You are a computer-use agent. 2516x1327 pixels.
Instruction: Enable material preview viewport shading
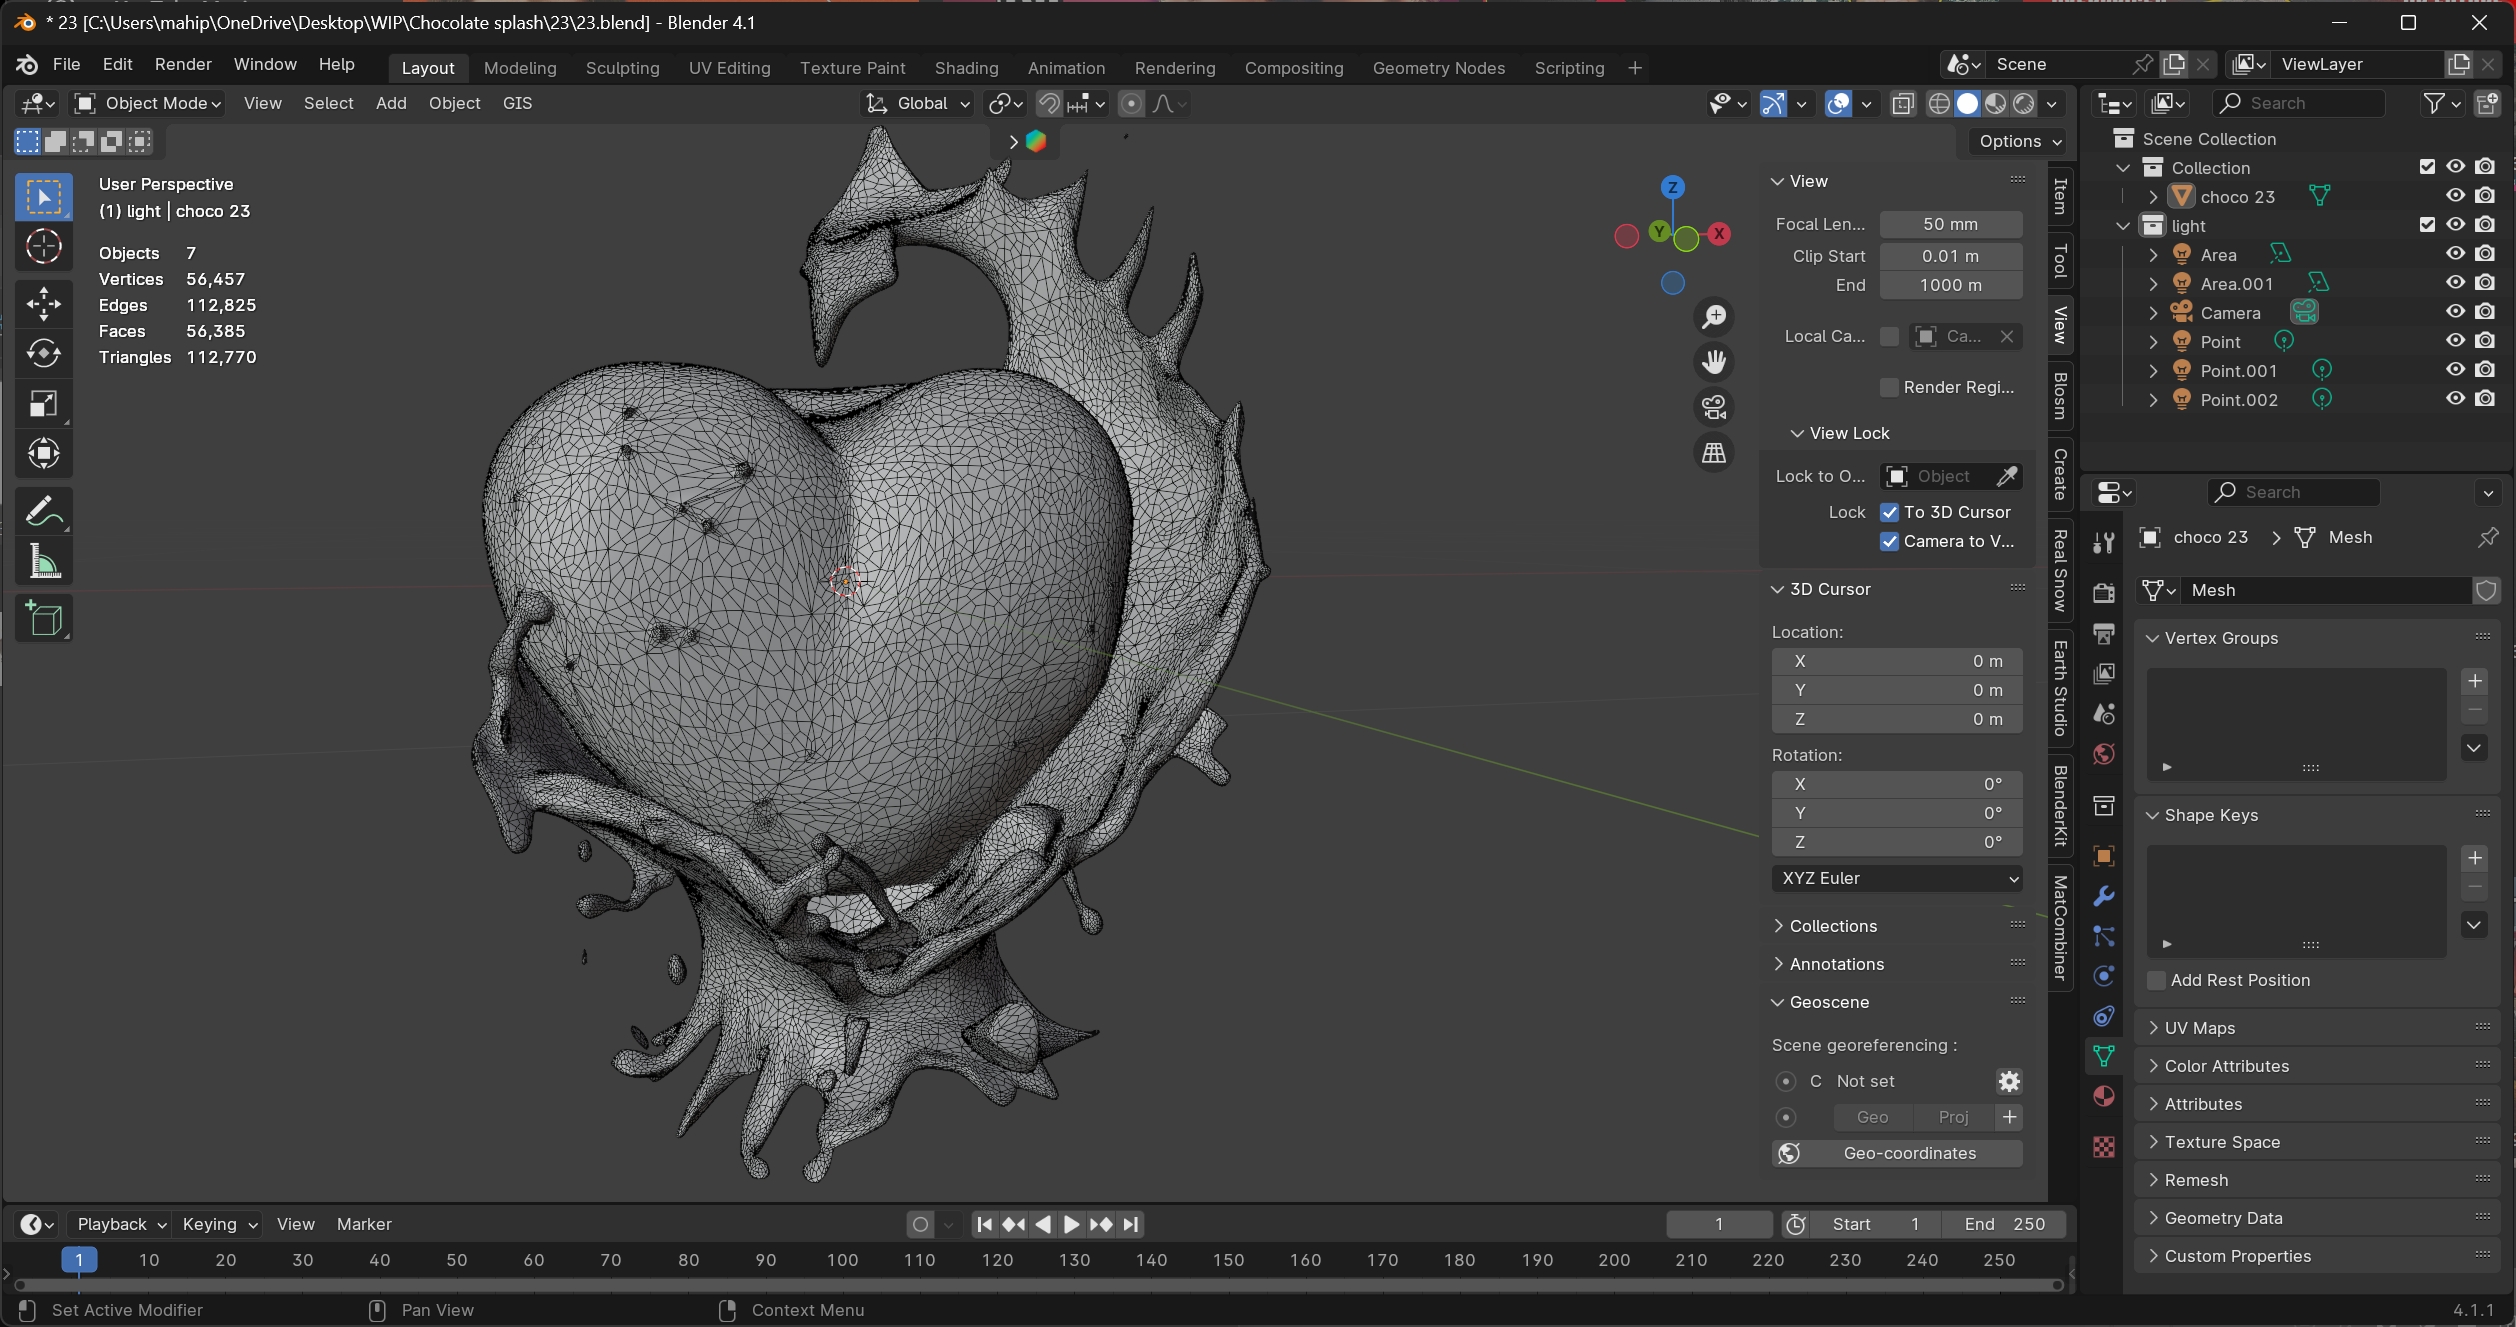1996,103
